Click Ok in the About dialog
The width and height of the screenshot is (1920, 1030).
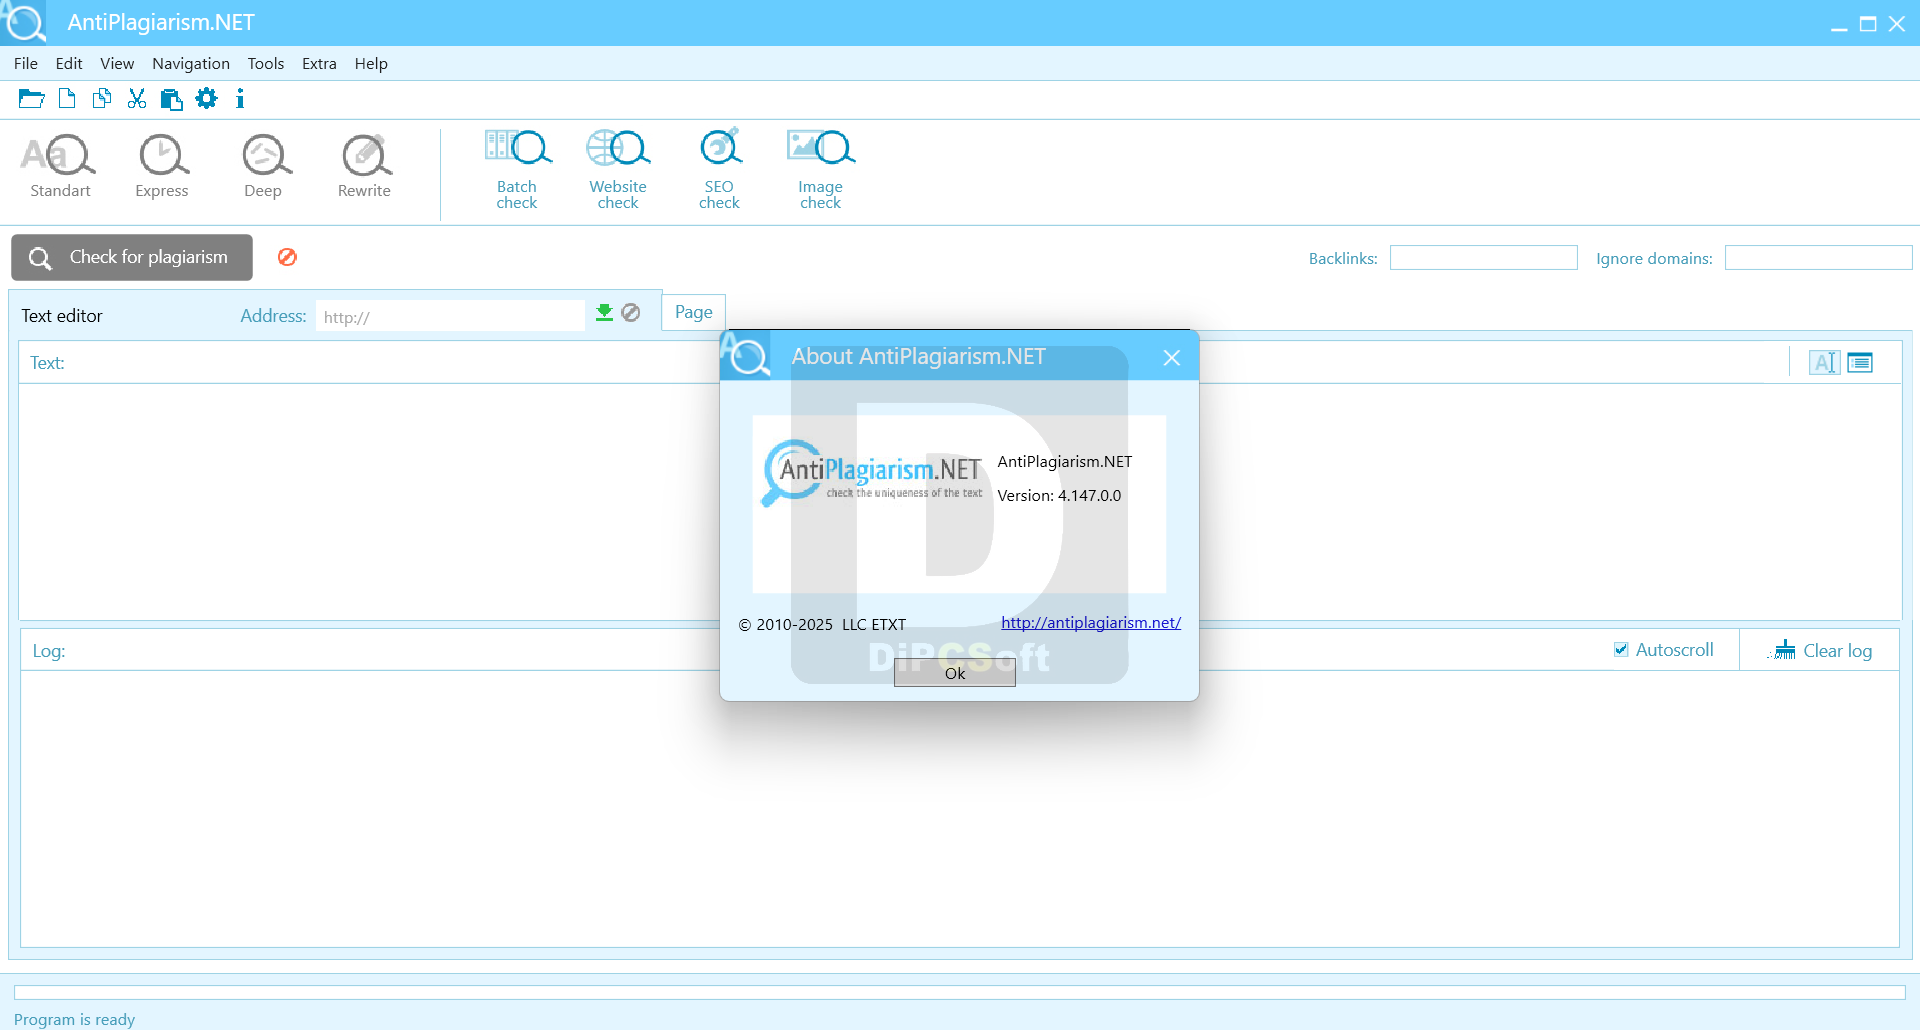(955, 673)
